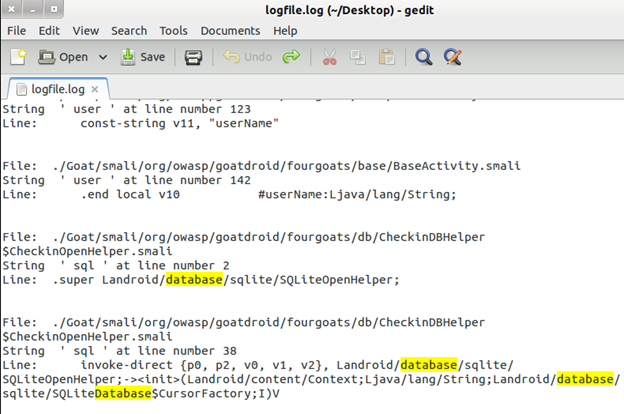Open the Find and Replace icon
Image resolution: width=624 pixels, height=414 pixels.
point(453,57)
